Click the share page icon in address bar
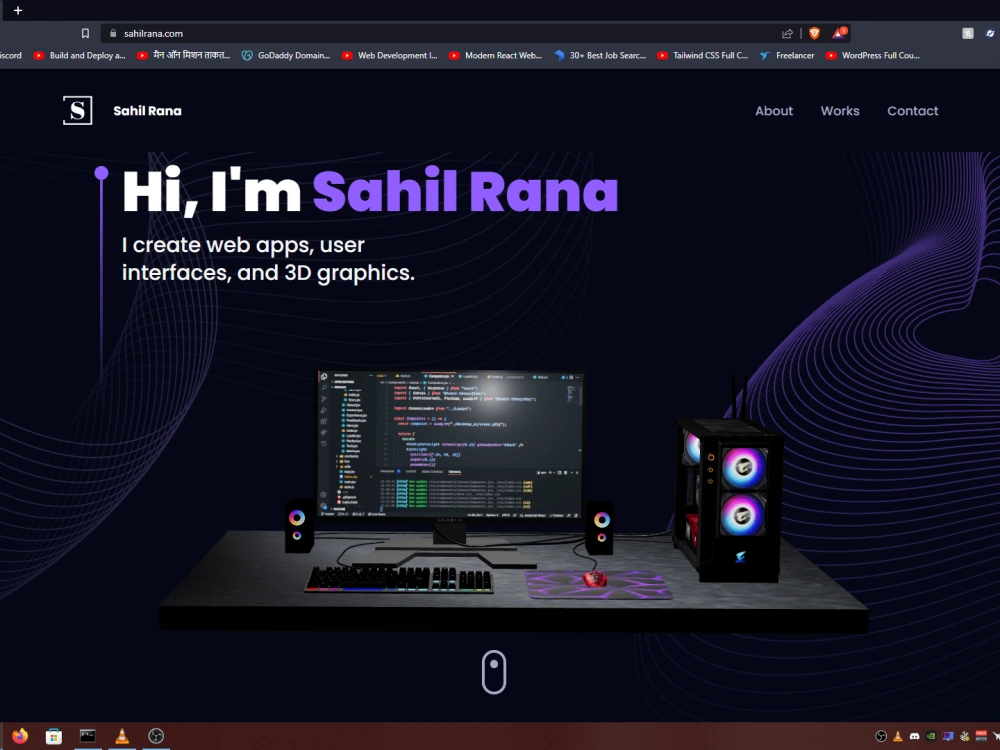The height and width of the screenshot is (750, 1000). tap(788, 34)
